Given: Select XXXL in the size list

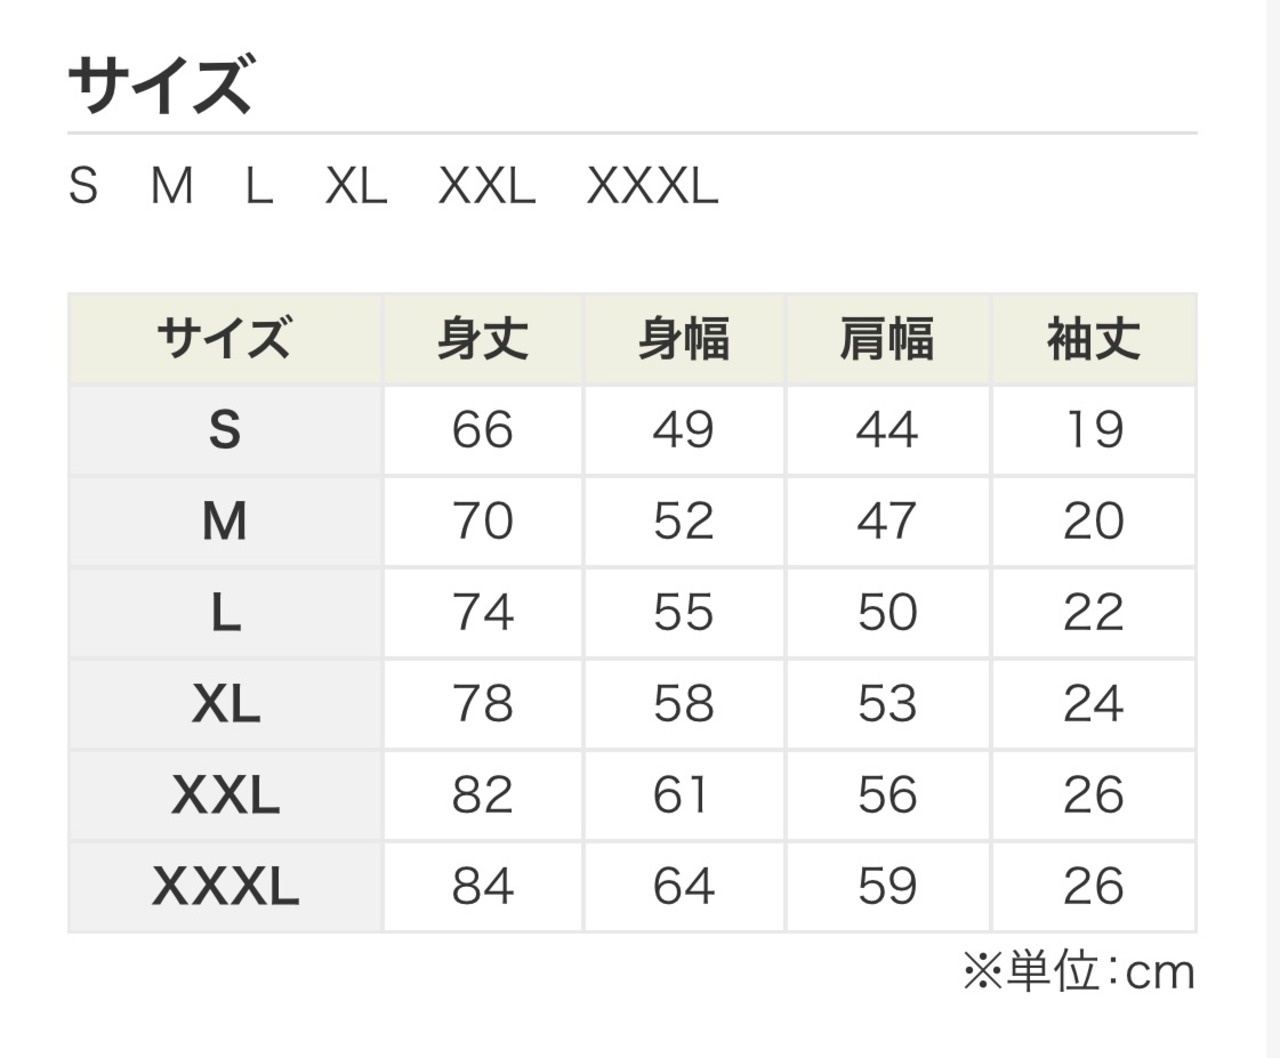Looking at the screenshot, I should point(652,186).
